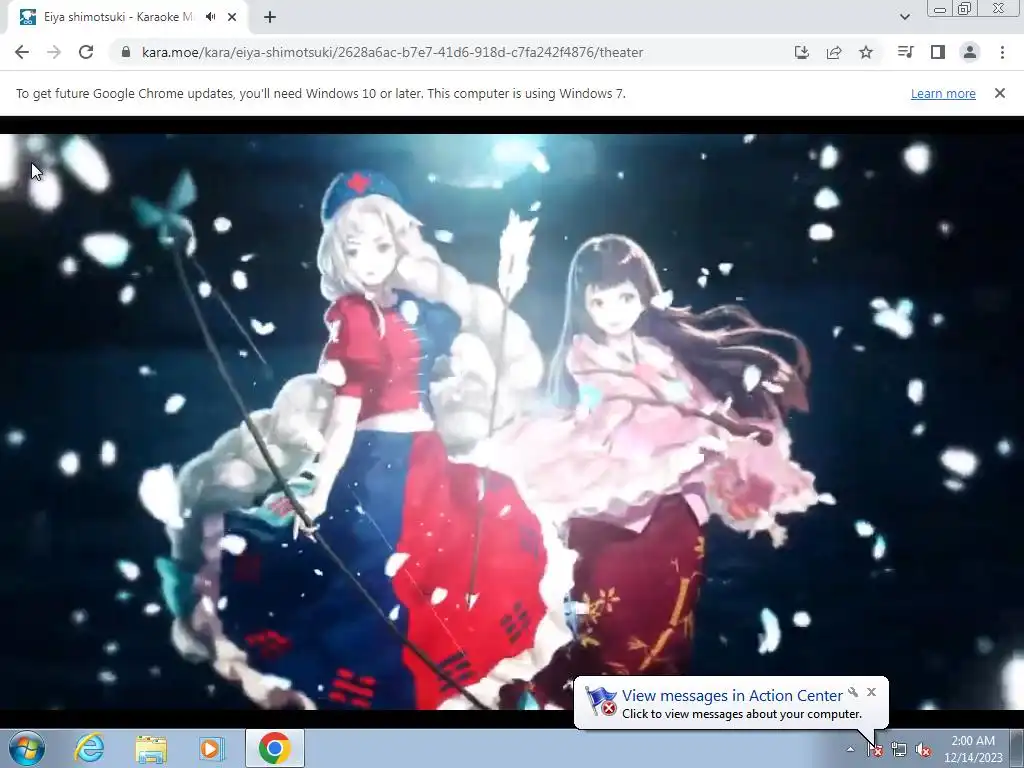This screenshot has width=1024, height=768.
Task: Restore down the Chrome window
Action: coord(965,9)
